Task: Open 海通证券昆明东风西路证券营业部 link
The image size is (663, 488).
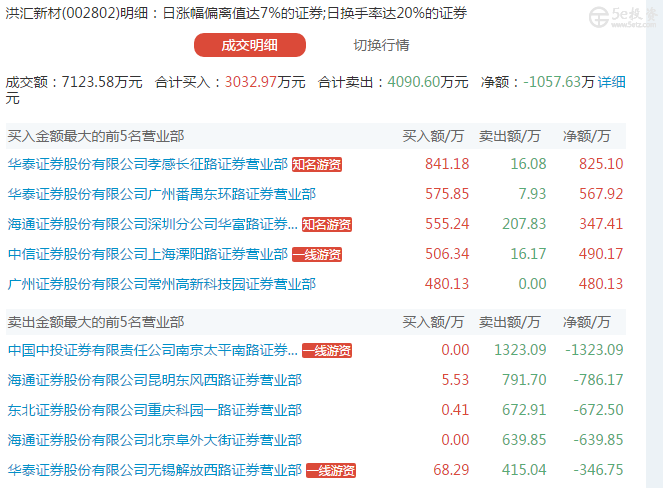Action: pyautogui.click(x=155, y=380)
